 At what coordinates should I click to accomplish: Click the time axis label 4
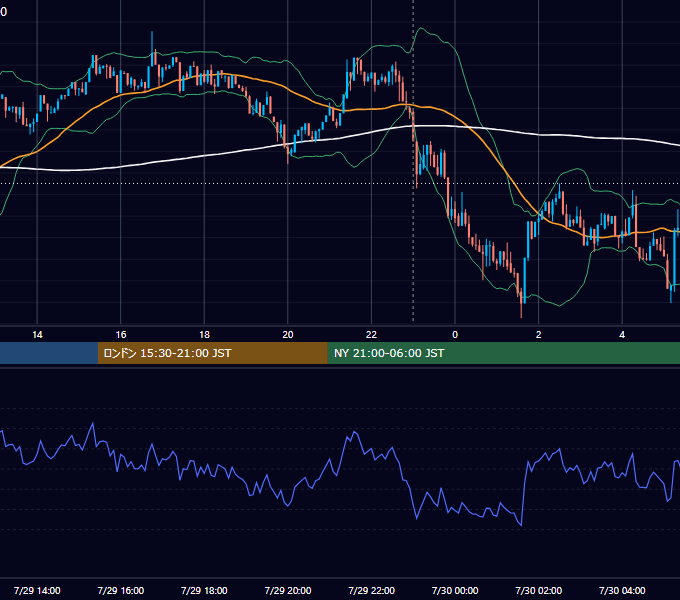622,335
